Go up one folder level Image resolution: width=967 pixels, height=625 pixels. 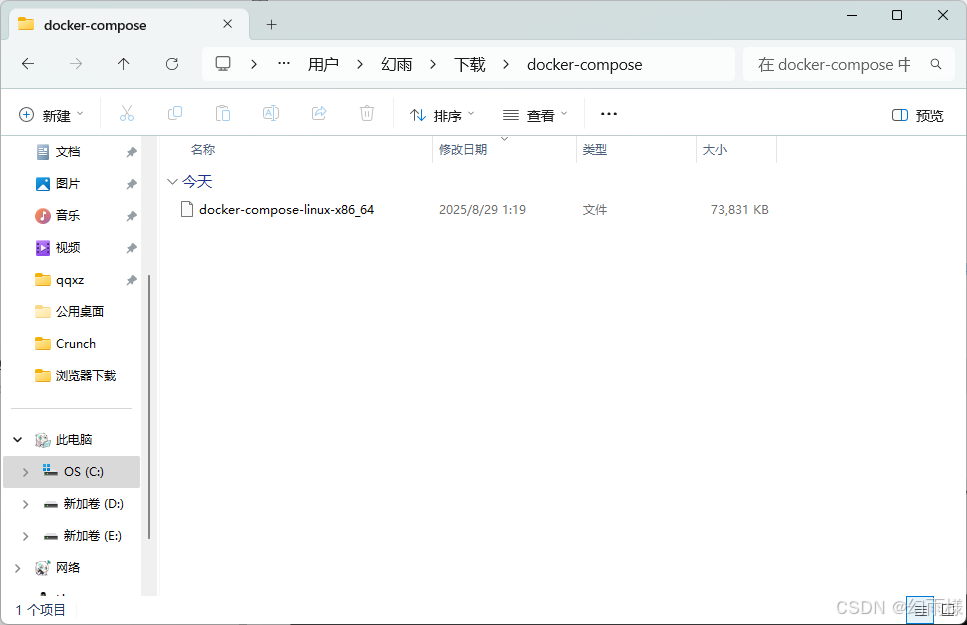point(123,64)
